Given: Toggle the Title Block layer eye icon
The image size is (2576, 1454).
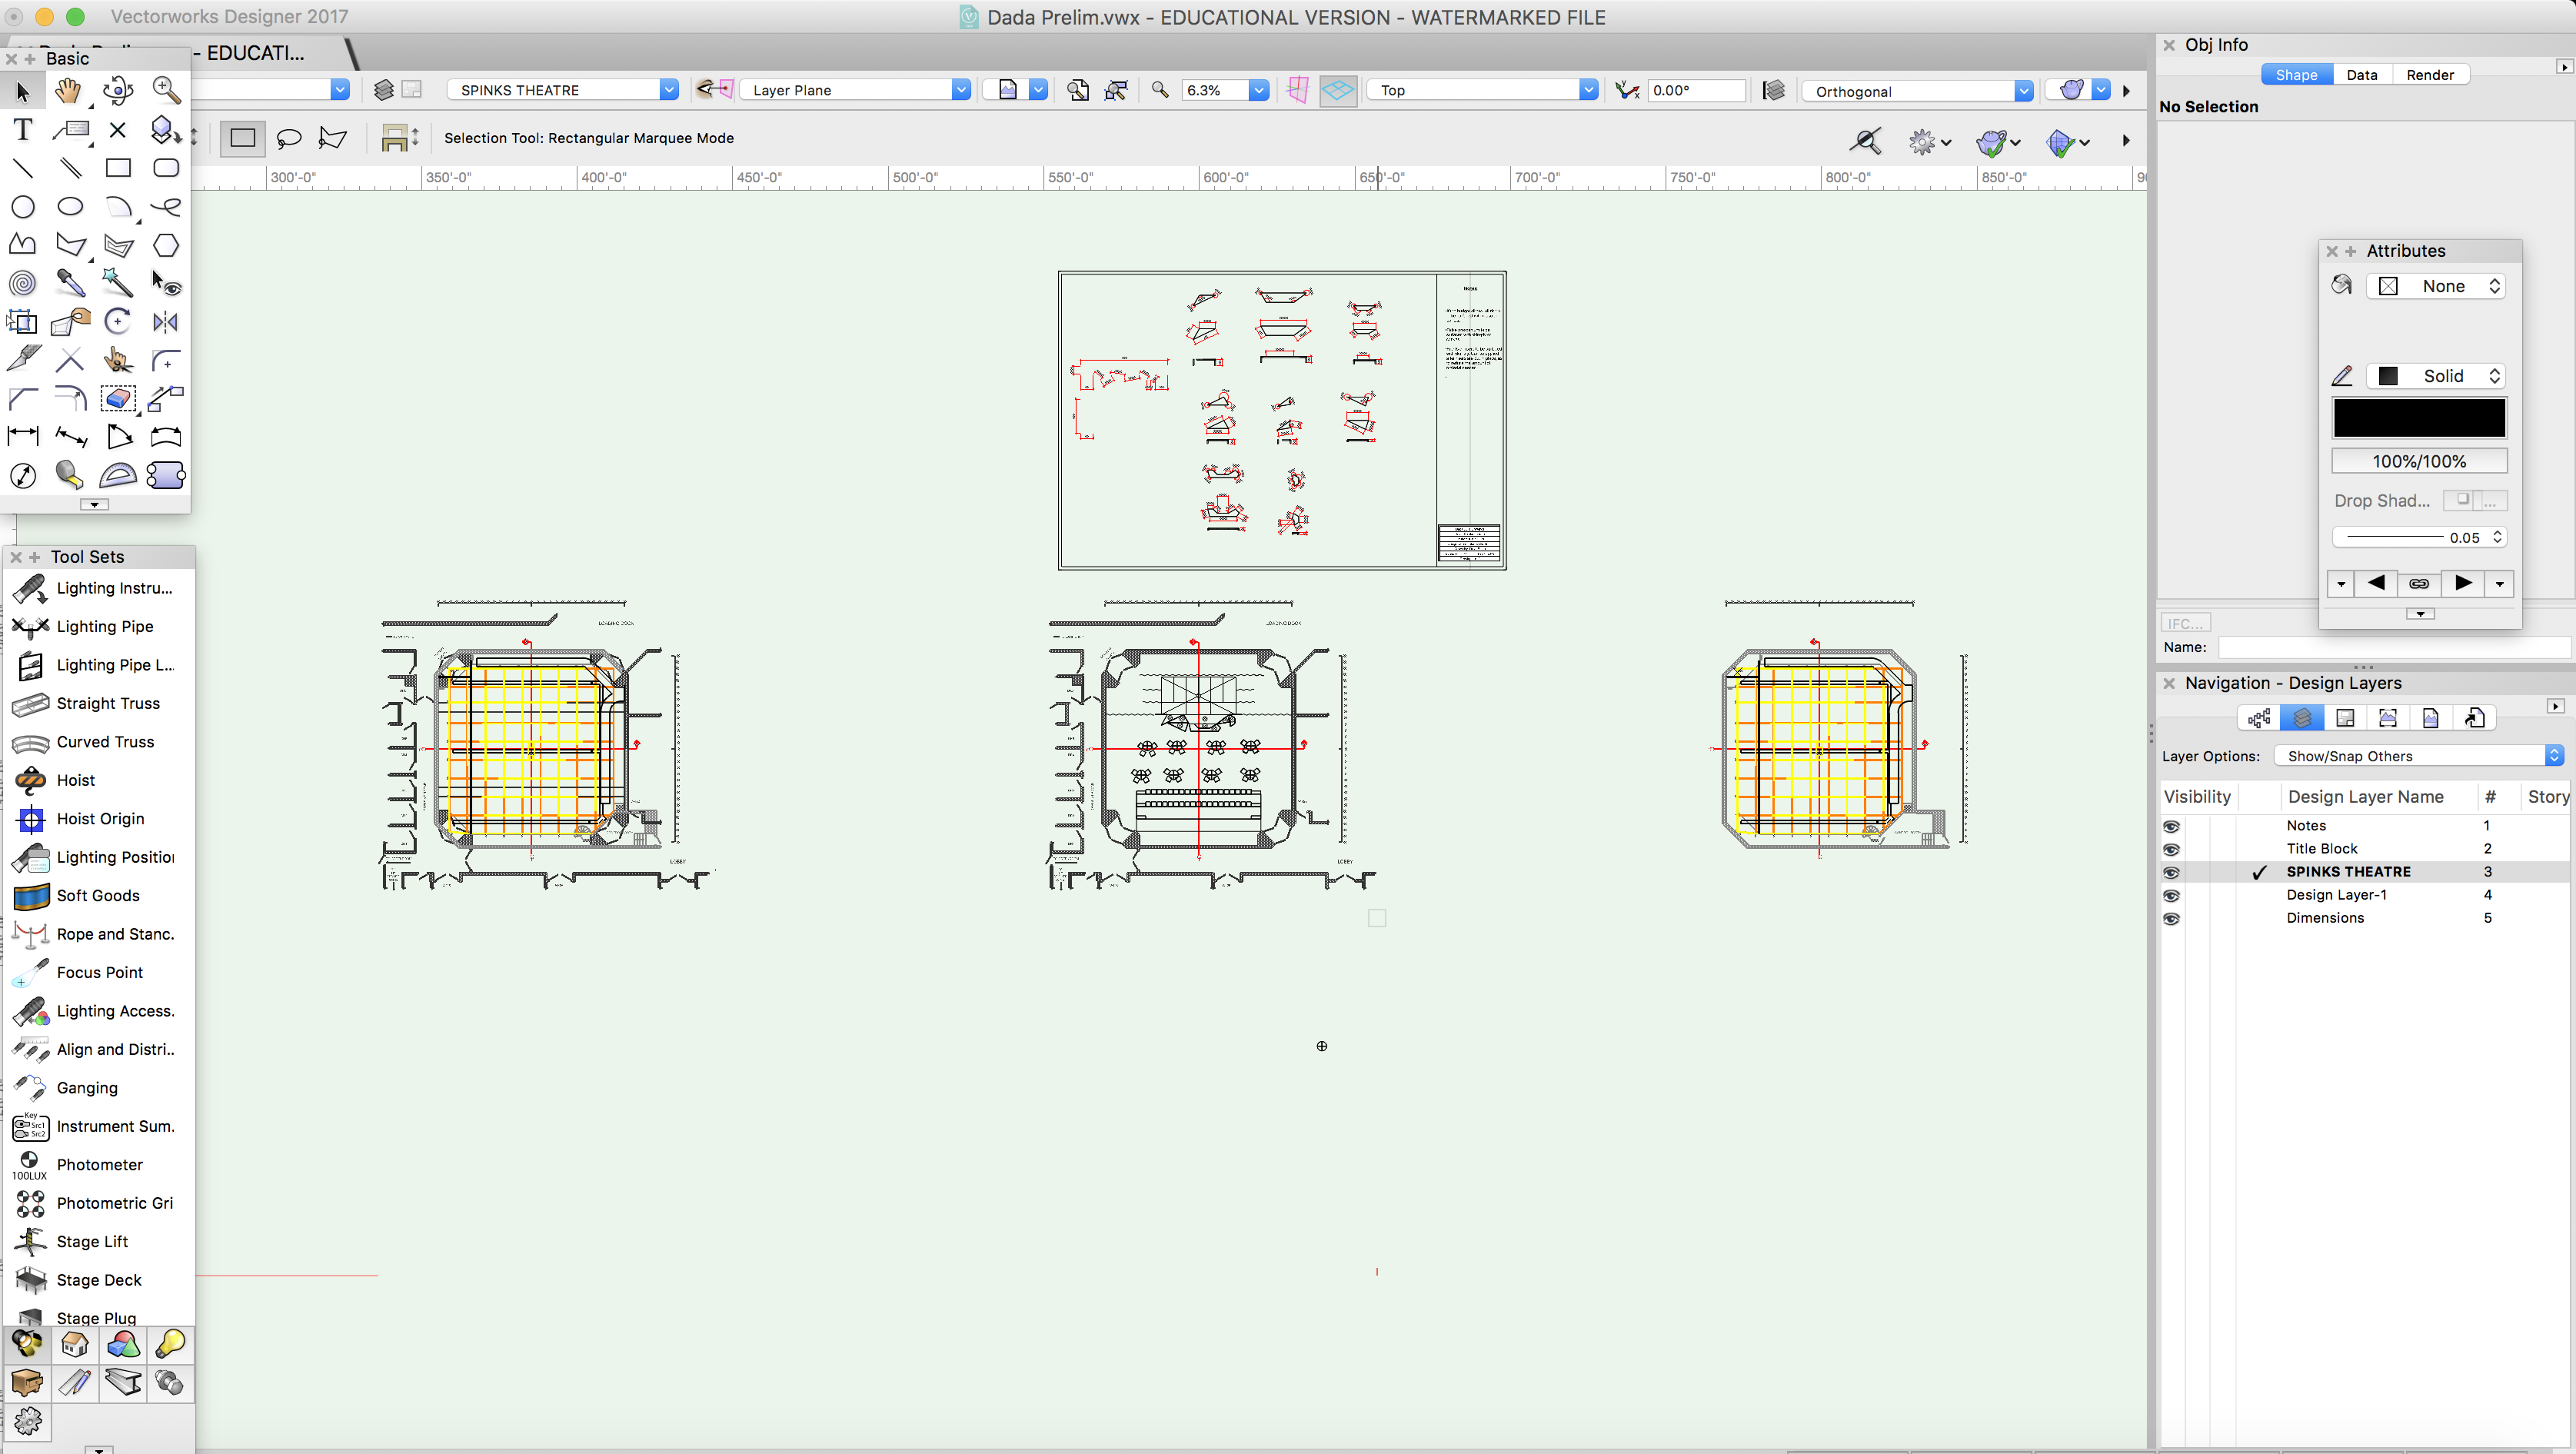Looking at the screenshot, I should tap(2172, 849).
